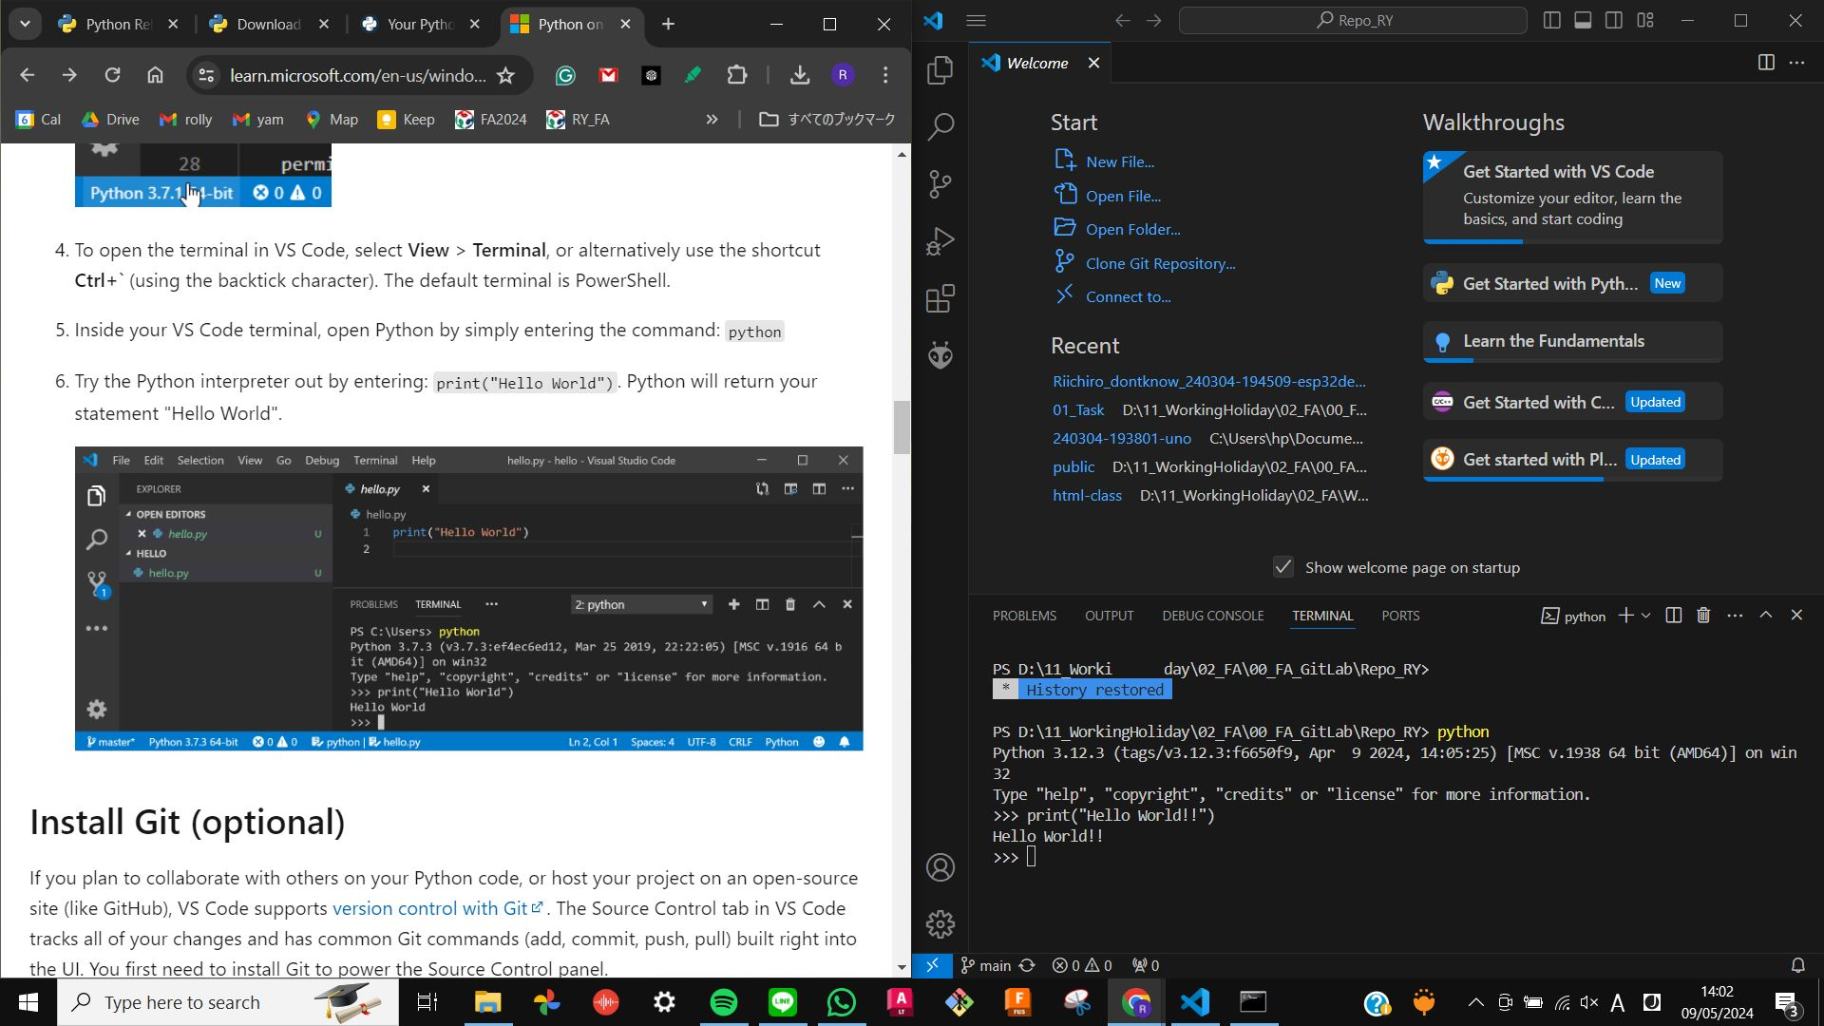The height and width of the screenshot is (1026, 1824).
Task: Open Source Control view in VS Code
Action: point(940,184)
